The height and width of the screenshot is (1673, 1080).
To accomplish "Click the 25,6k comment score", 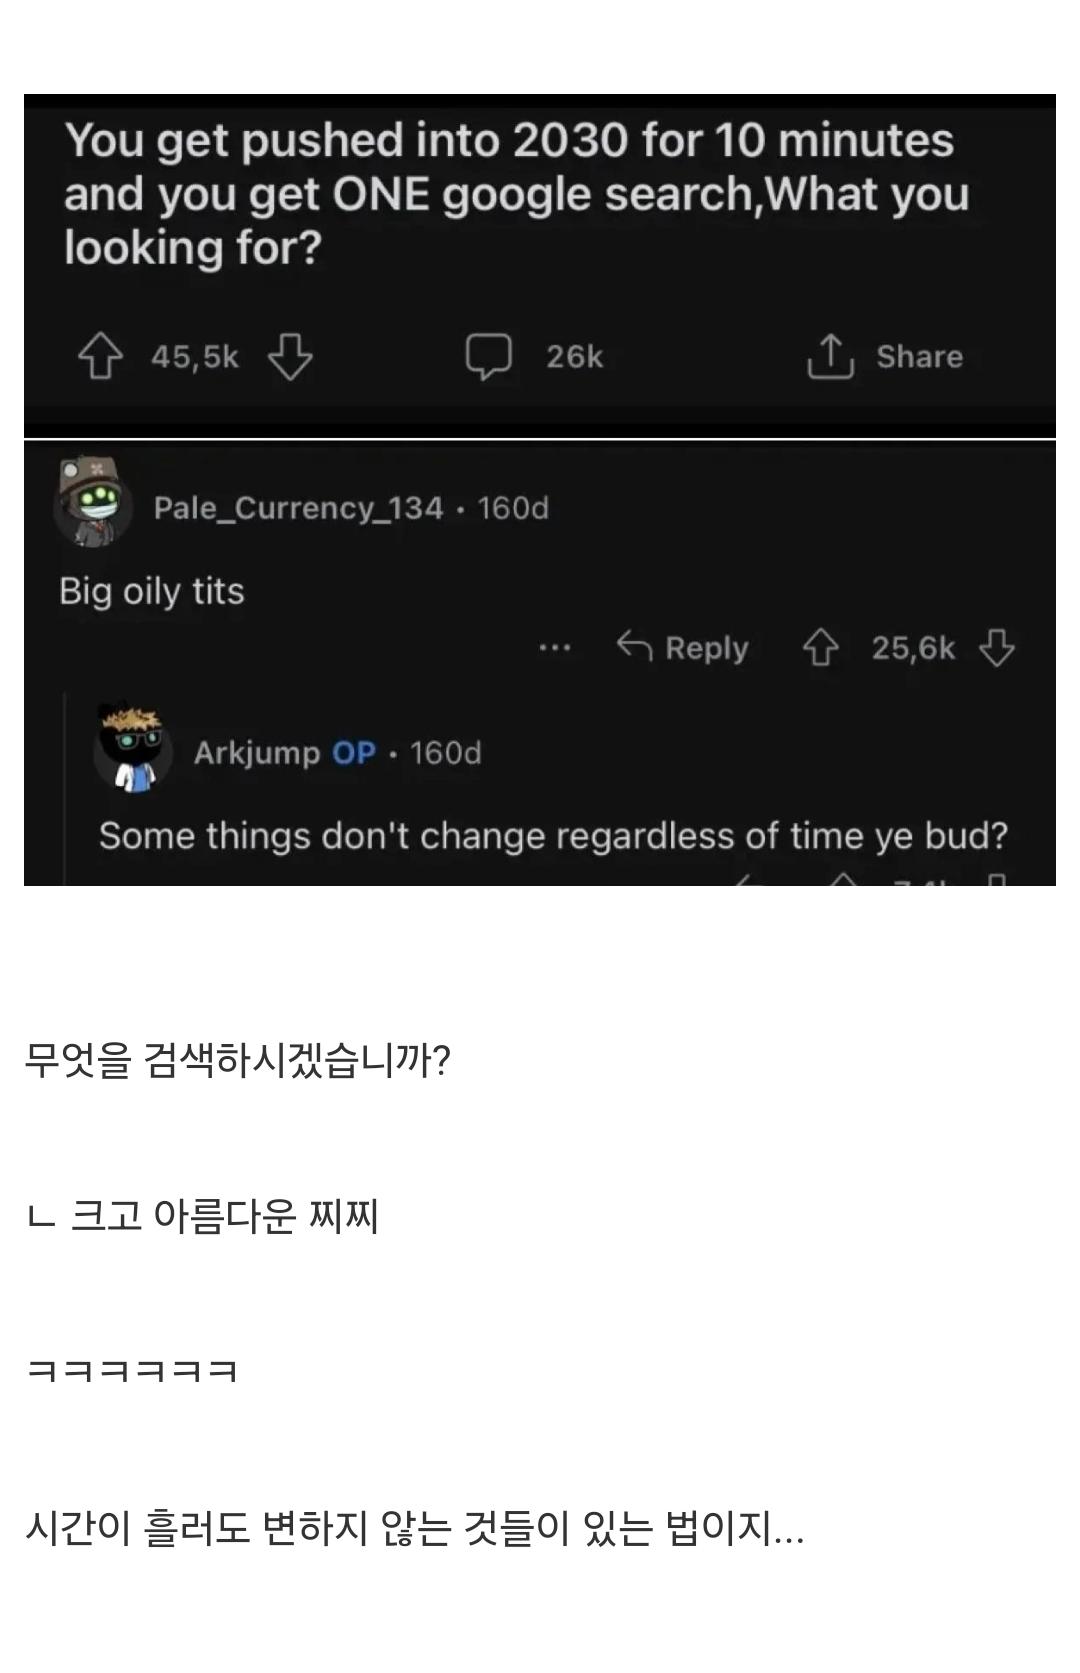I will pos(913,648).
